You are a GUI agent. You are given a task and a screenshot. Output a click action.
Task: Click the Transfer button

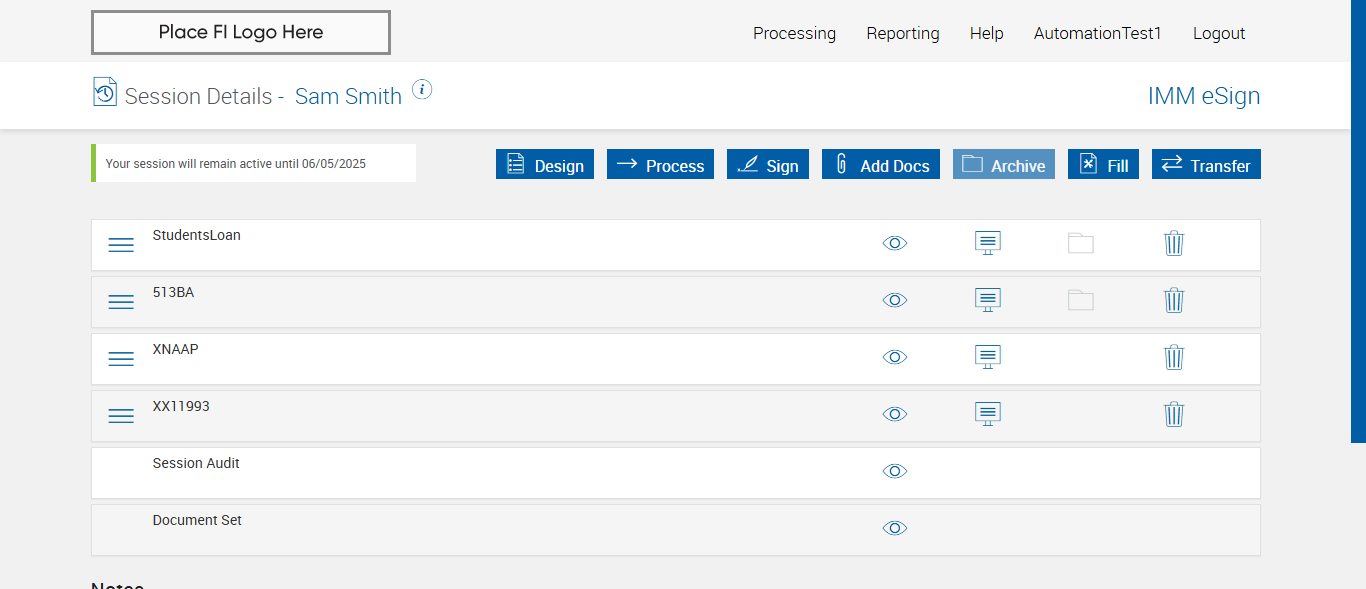coord(1206,165)
